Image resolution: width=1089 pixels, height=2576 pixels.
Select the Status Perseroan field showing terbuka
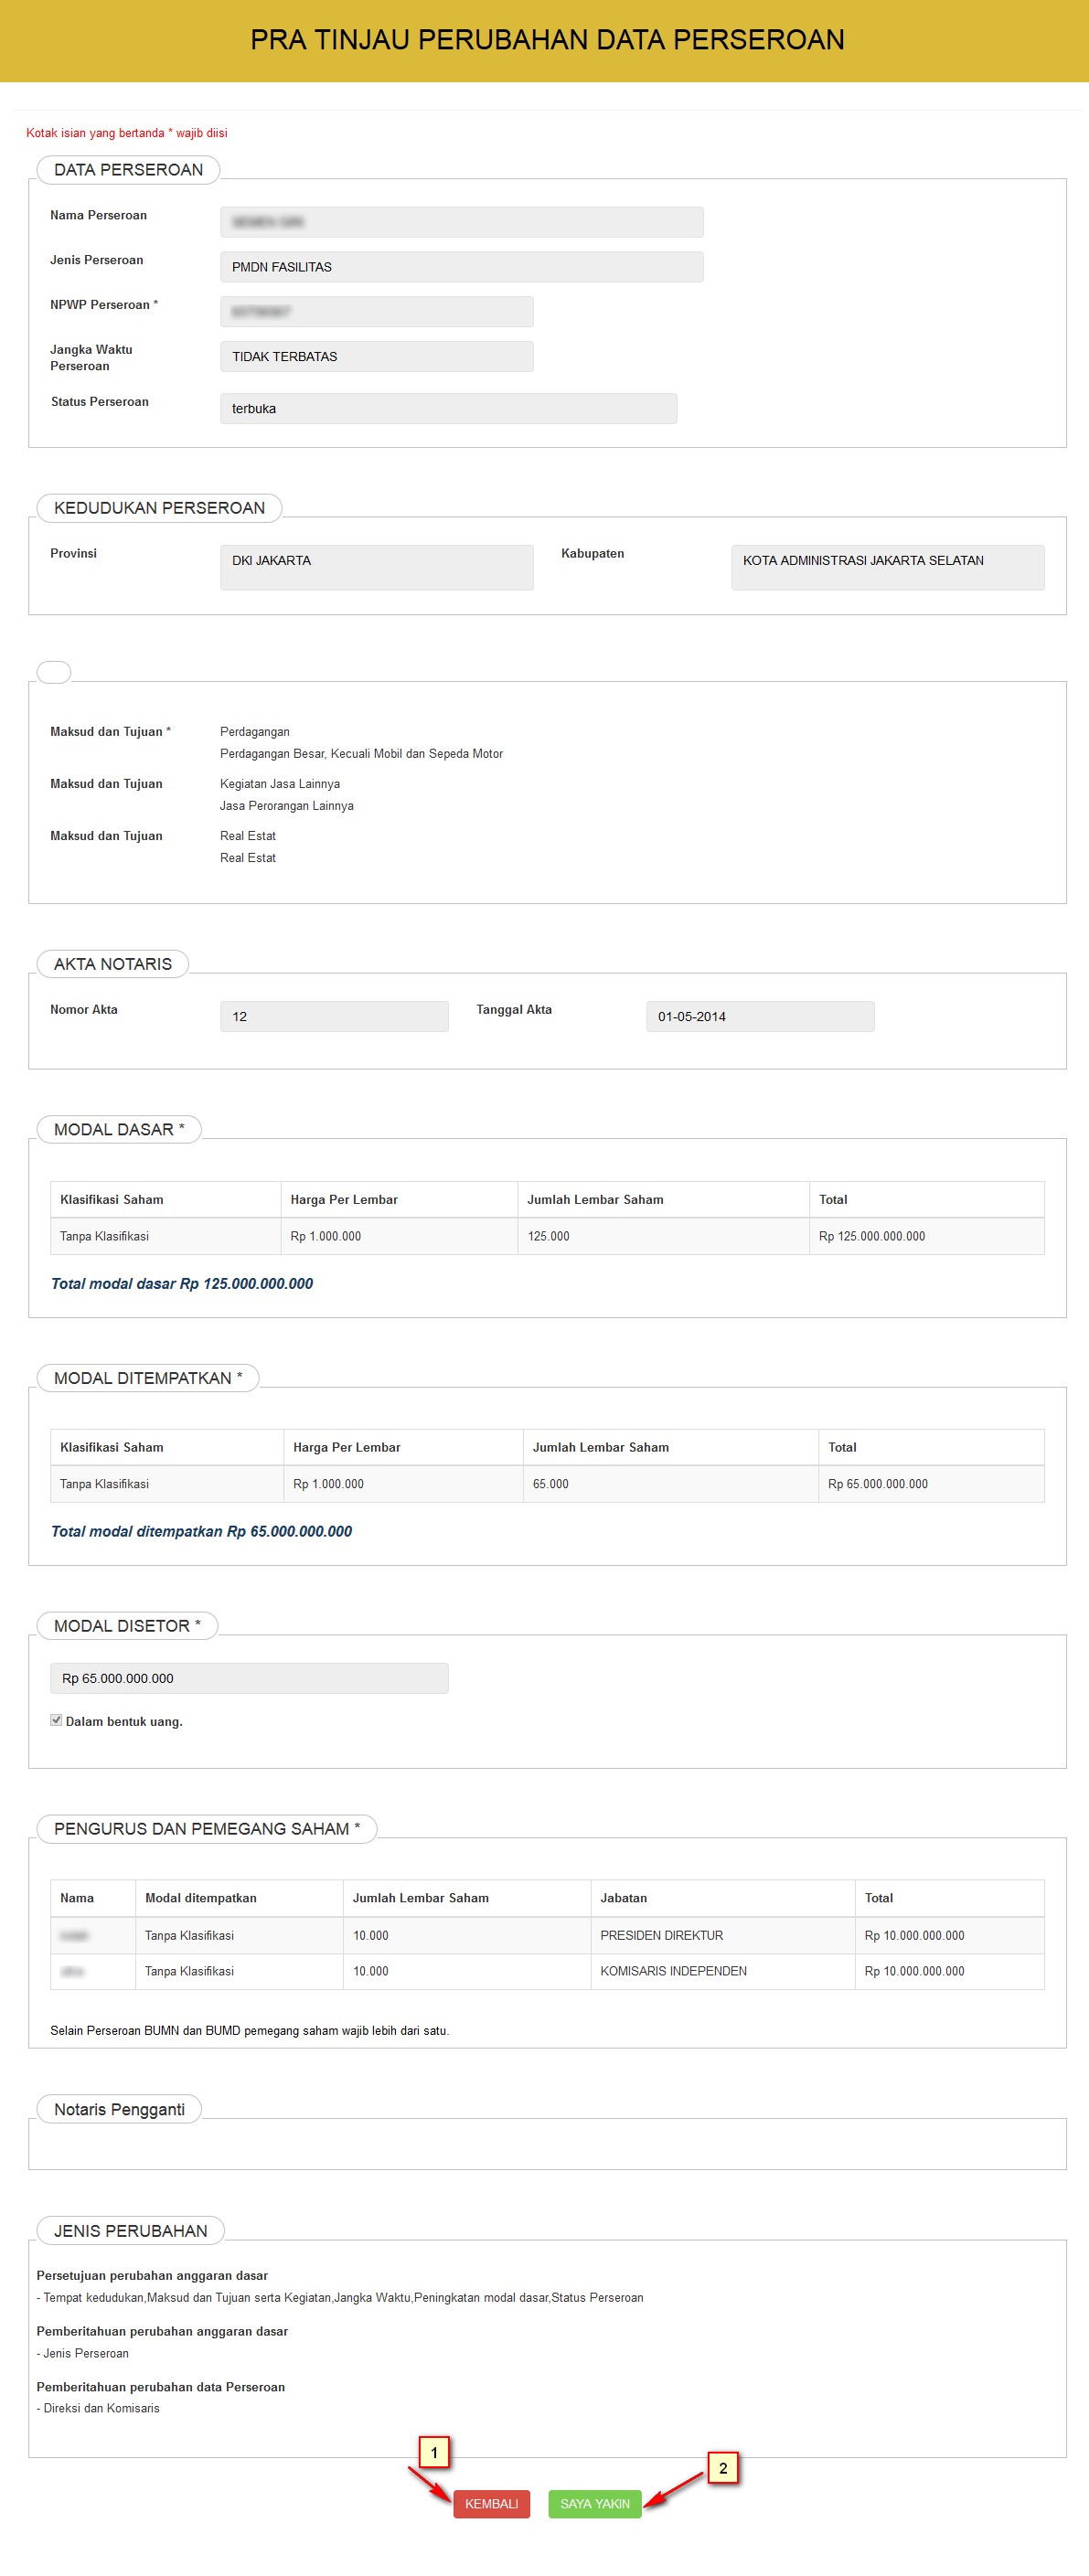click(x=448, y=409)
